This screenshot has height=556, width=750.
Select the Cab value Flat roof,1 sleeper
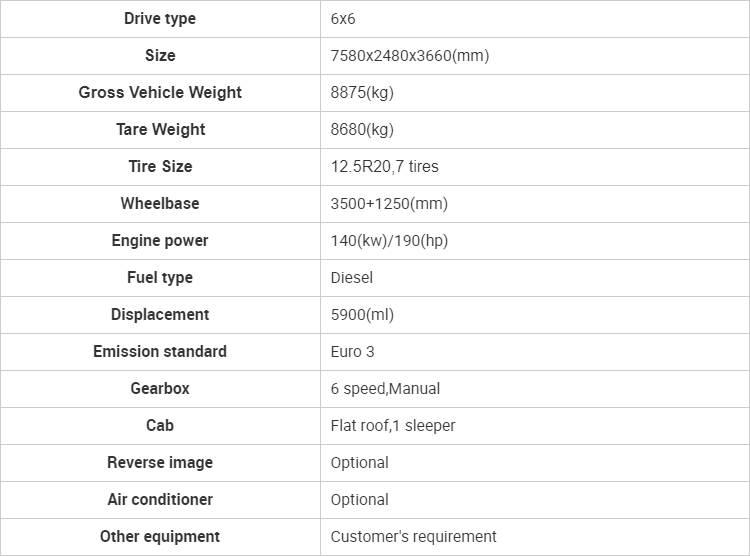[x=393, y=425]
